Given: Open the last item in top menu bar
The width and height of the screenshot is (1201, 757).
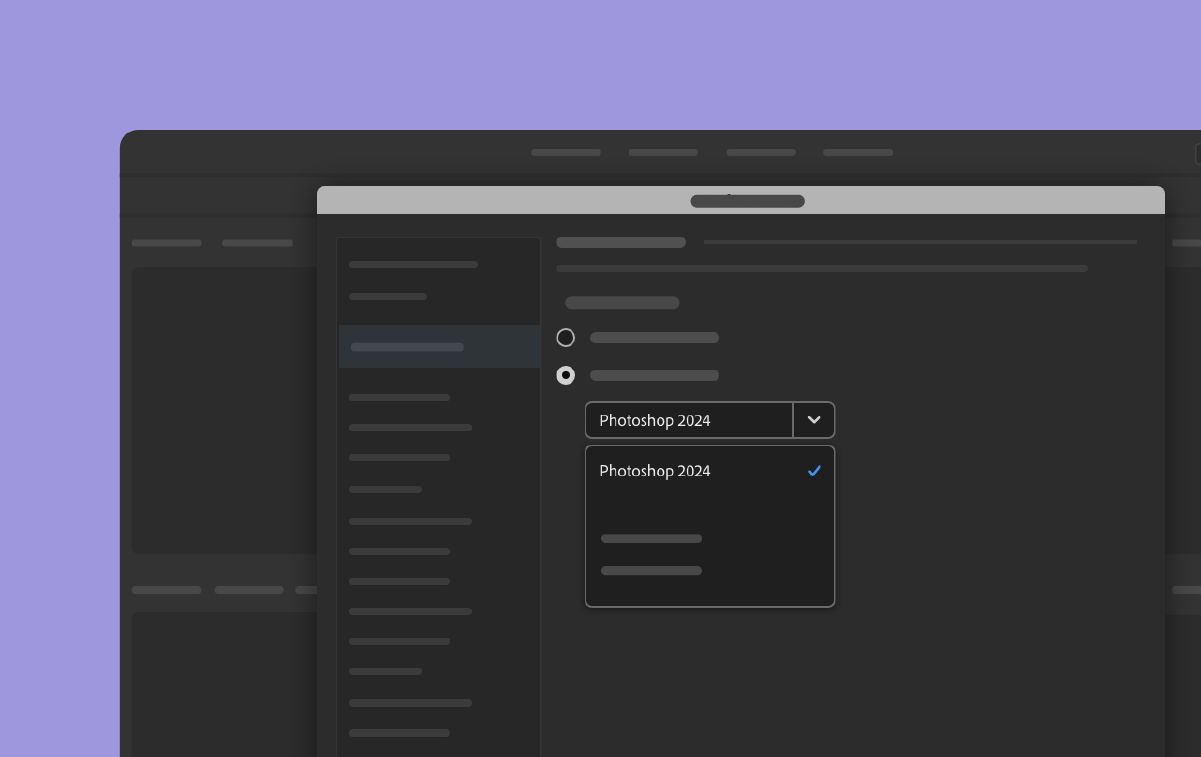Looking at the screenshot, I should (858, 153).
